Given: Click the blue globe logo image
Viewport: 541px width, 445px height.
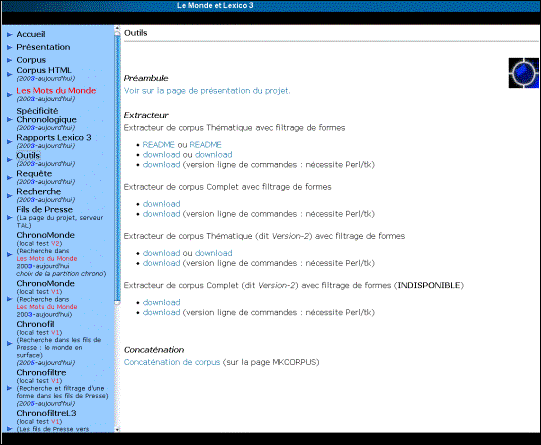Looking at the screenshot, I should click(524, 73).
